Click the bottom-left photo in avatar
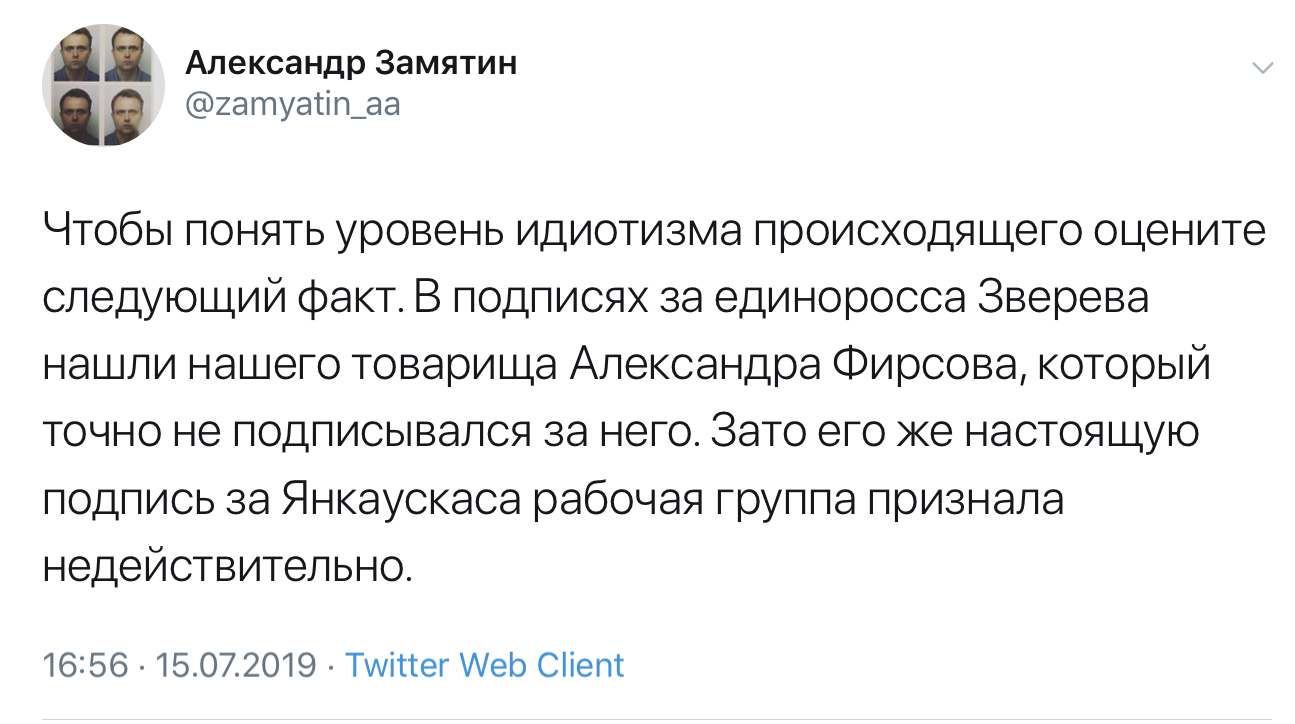 click(x=76, y=112)
